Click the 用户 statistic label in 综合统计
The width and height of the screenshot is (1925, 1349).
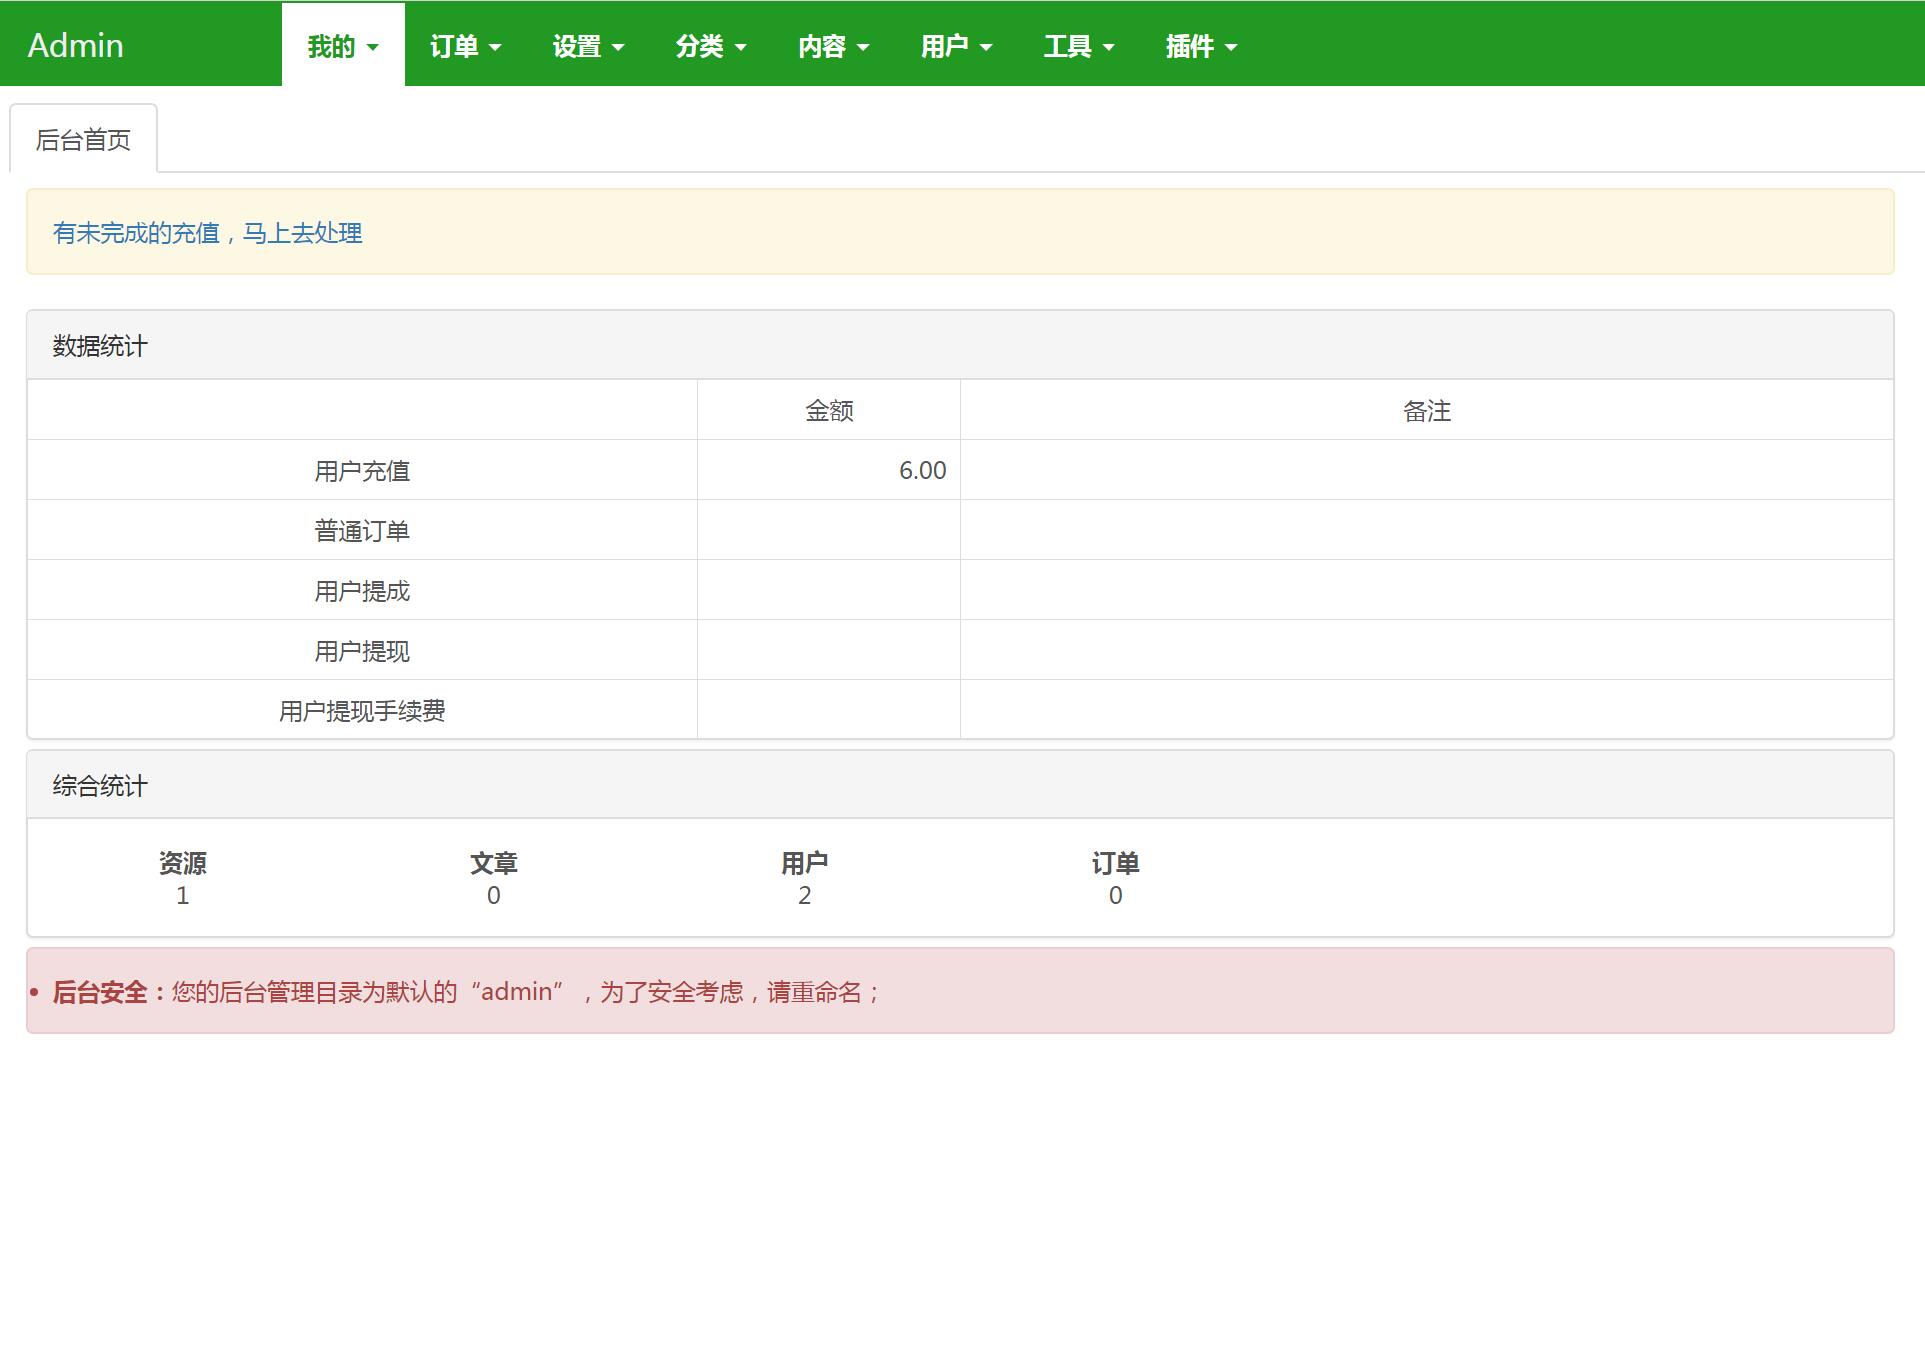pyautogui.click(x=805, y=863)
